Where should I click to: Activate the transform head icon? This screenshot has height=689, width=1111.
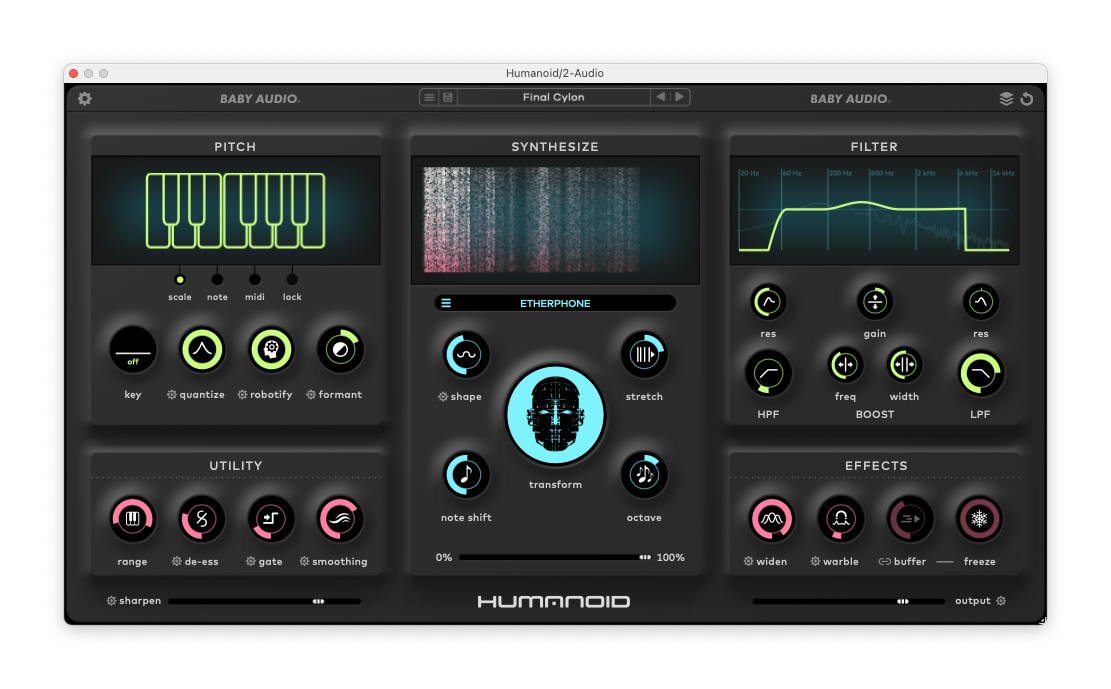[556, 415]
